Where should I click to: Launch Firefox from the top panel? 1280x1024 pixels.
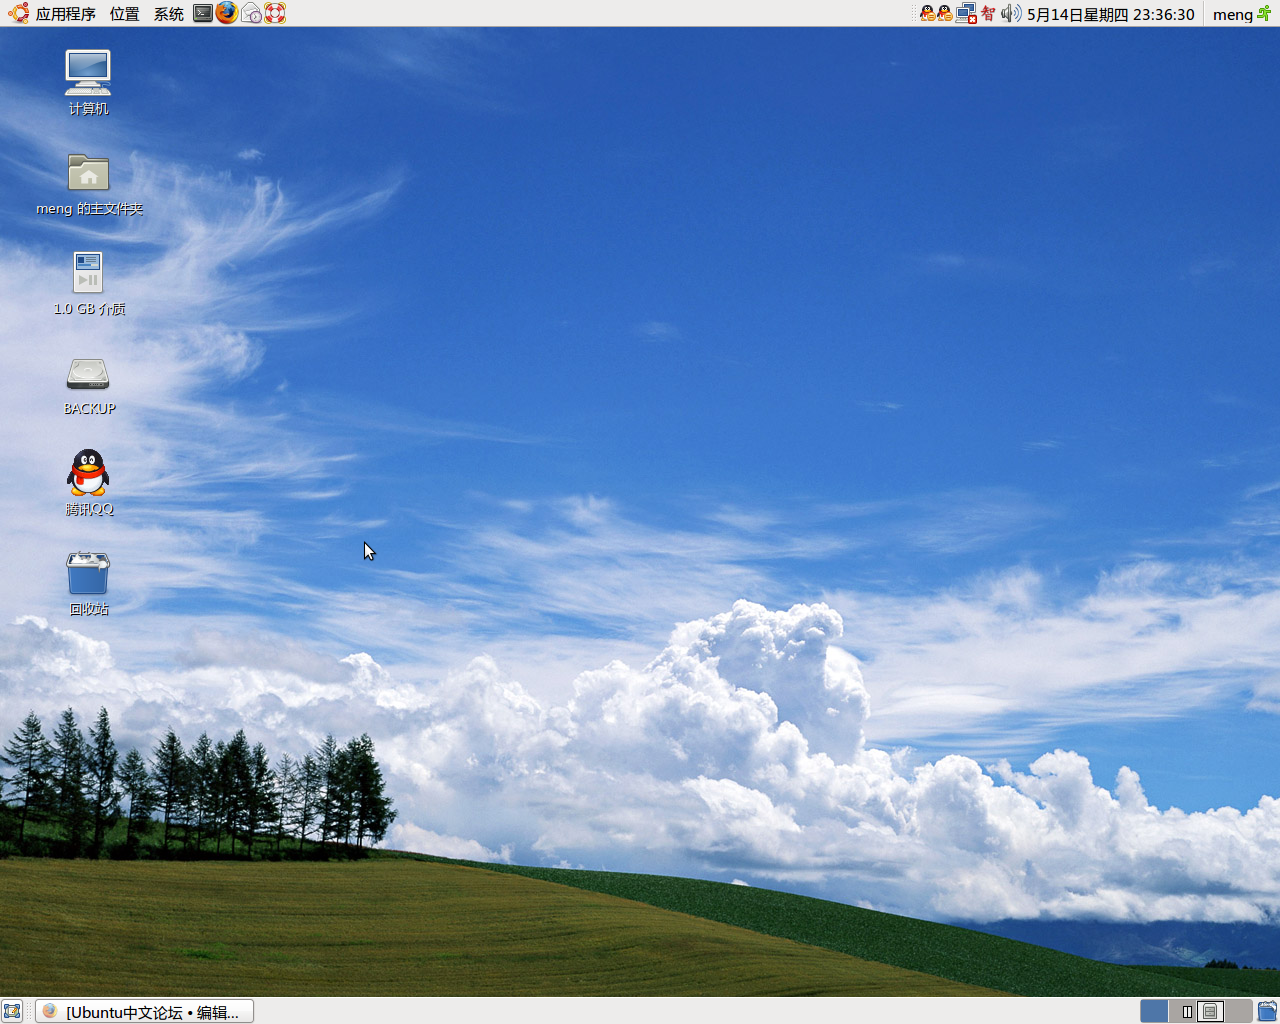227,13
